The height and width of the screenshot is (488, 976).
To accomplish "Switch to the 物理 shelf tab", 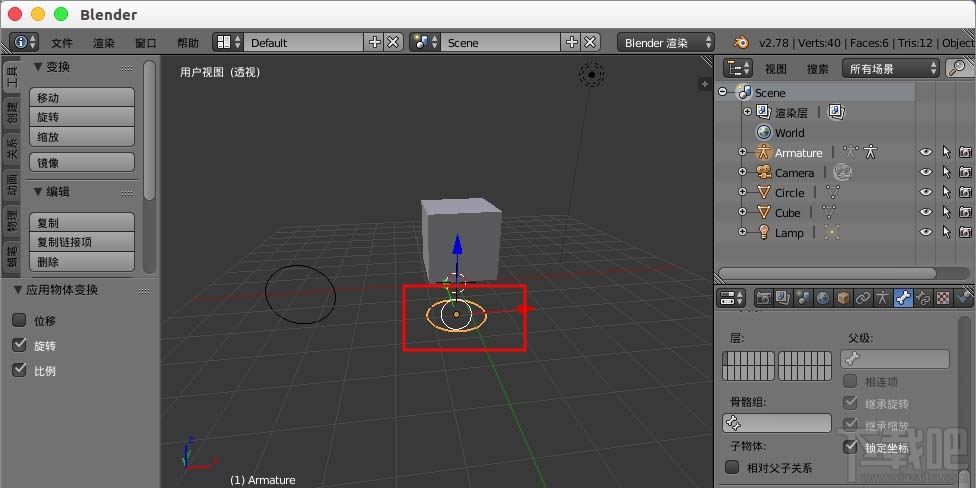I will 12,221.
